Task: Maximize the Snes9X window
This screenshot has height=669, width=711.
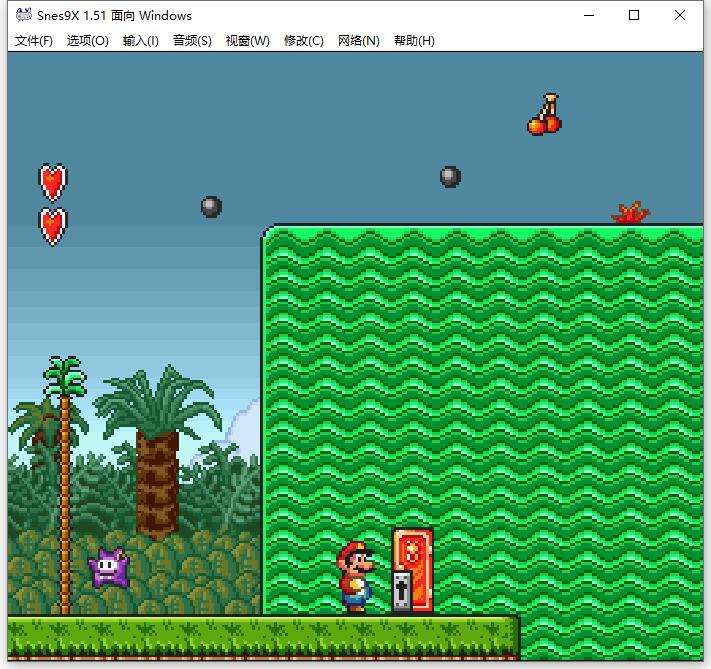Action: 634,15
